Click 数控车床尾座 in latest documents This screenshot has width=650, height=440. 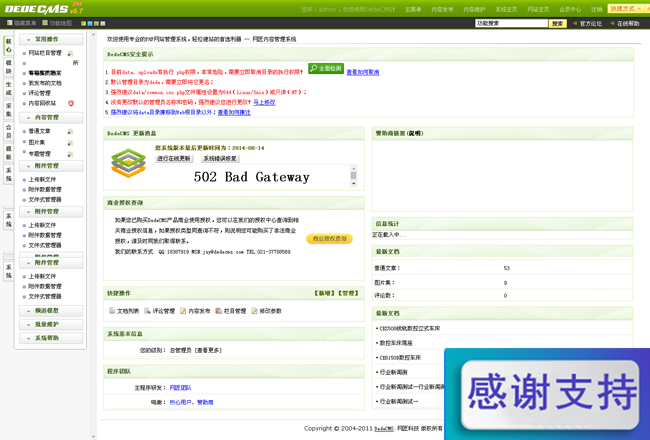pyautogui.click(x=396, y=343)
